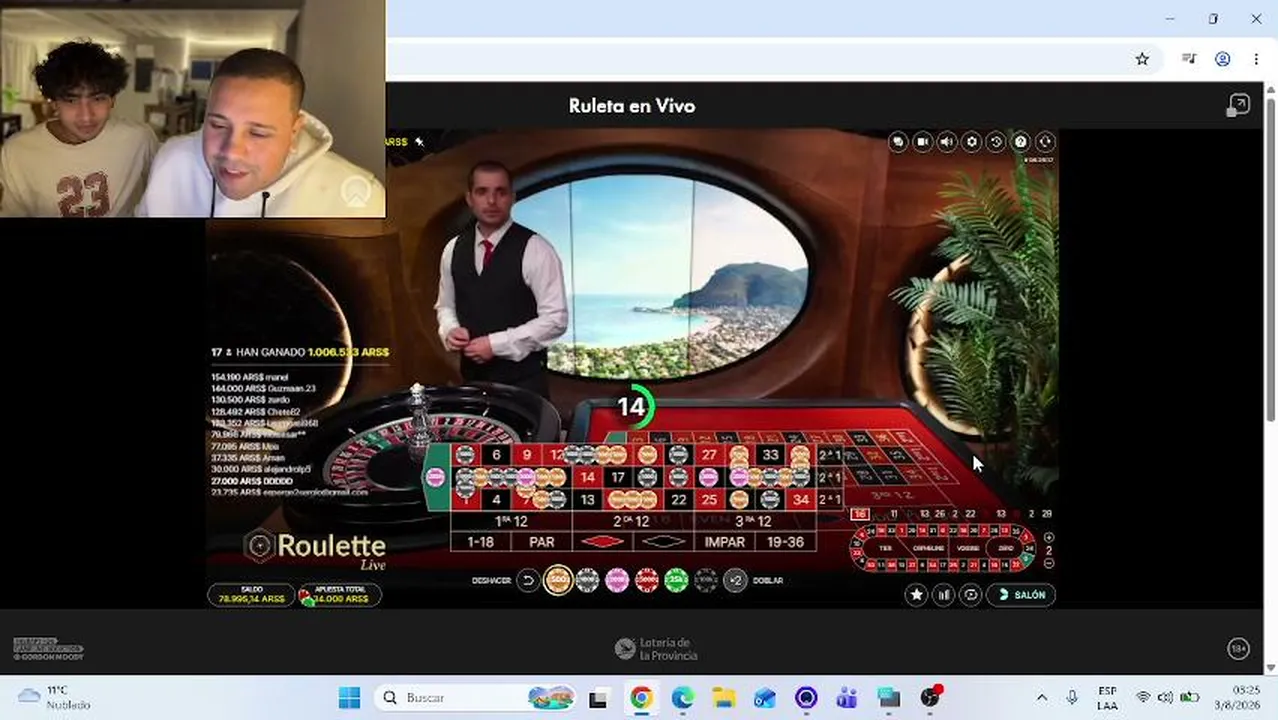Screen dimensions: 1278x720
Task: Bookmark this page with star icon
Action: pyautogui.click(x=1142, y=59)
